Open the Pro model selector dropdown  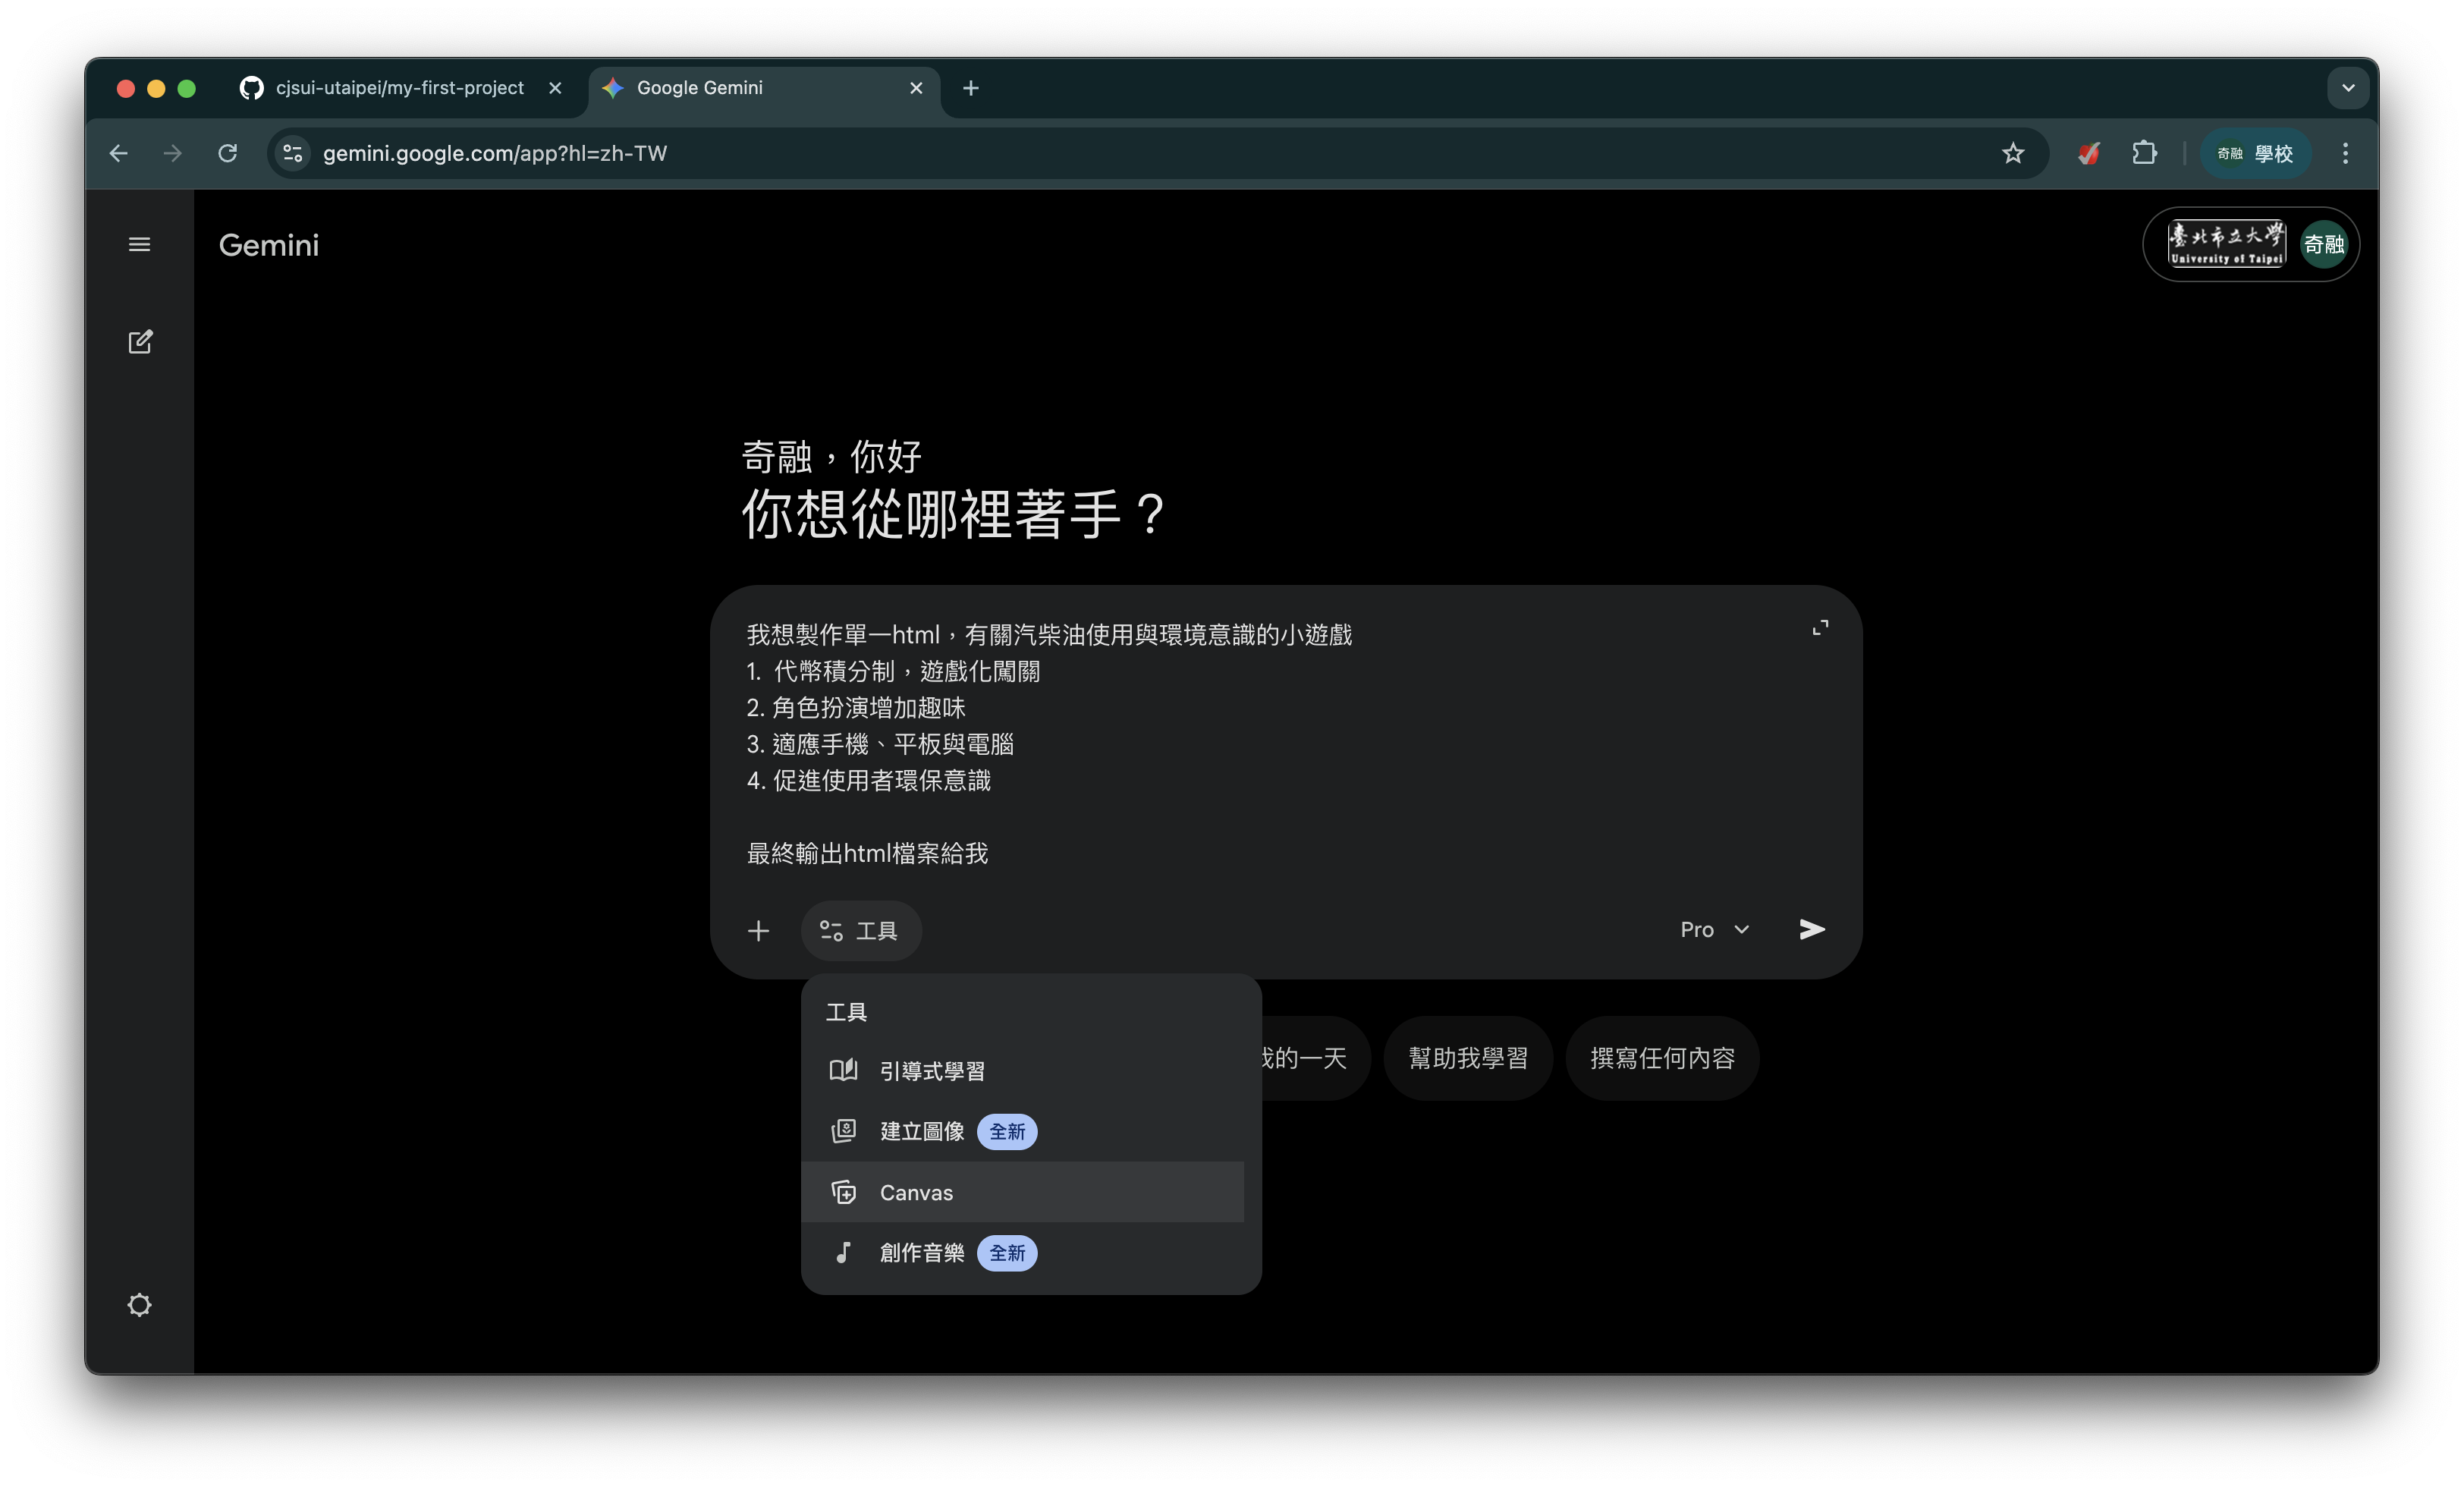pyautogui.click(x=1714, y=930)
